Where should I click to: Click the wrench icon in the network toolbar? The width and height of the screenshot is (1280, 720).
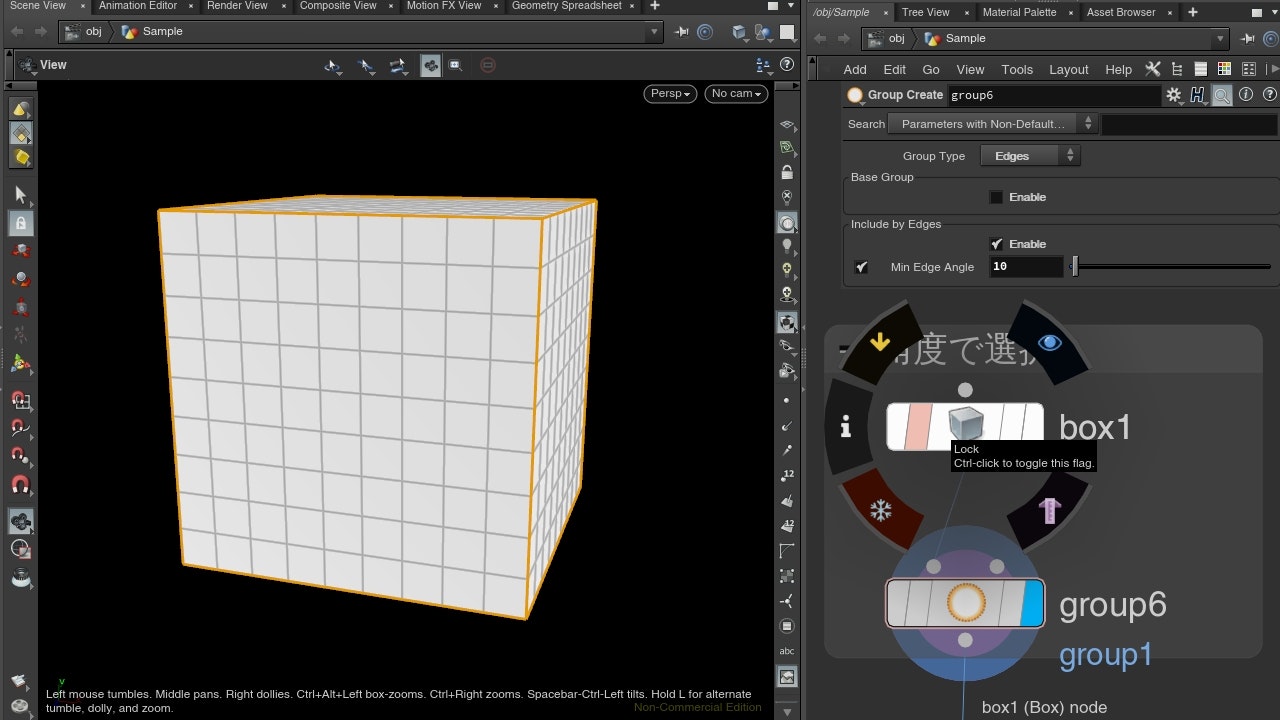point(1153,69)
